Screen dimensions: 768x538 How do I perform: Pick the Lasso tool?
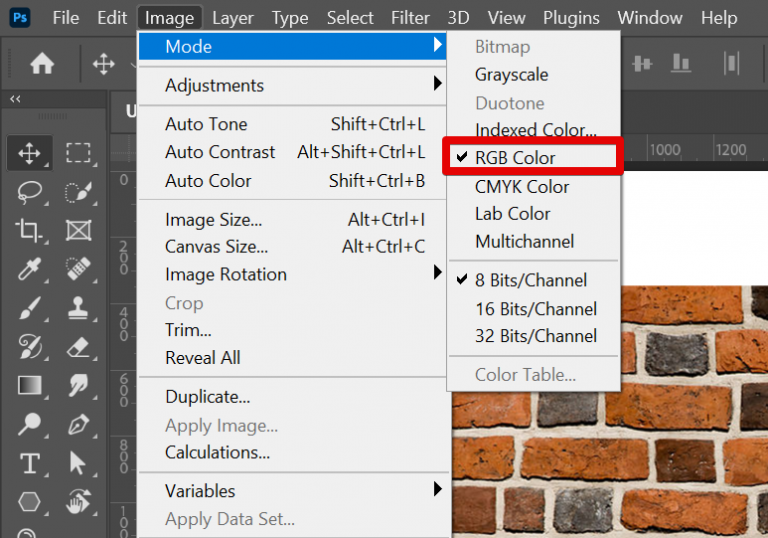coord(29,192)
